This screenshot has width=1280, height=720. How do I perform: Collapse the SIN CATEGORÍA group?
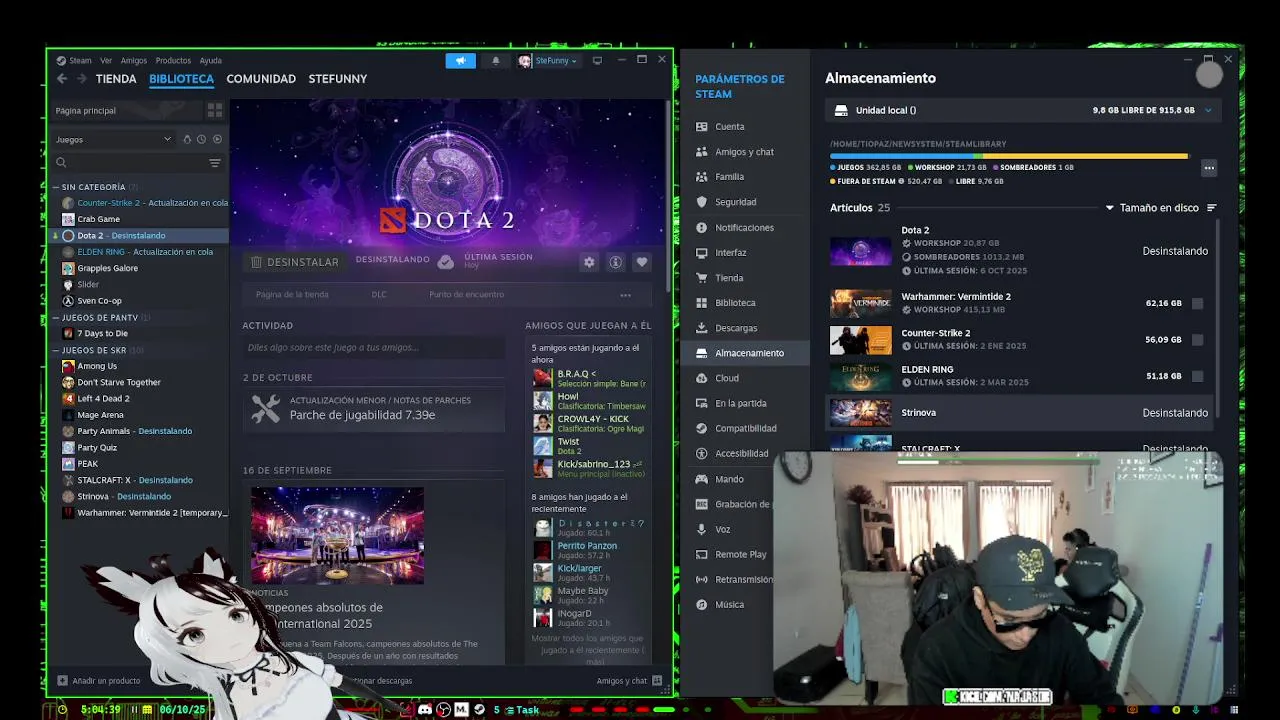pyautogui.click(x=56, y=187)
